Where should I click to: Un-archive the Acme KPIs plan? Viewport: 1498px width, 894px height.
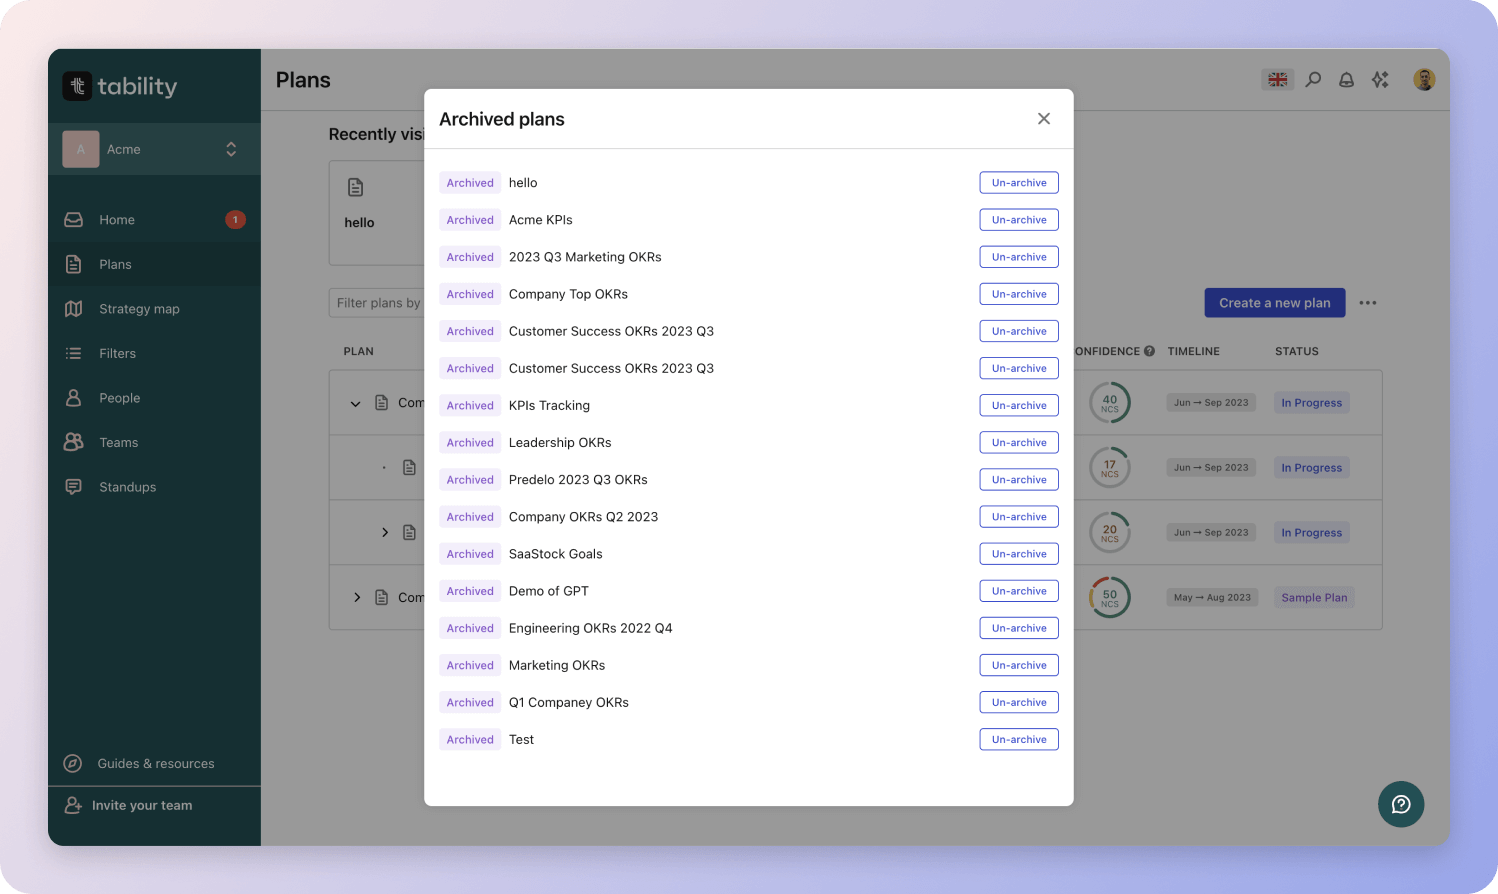1018,220
